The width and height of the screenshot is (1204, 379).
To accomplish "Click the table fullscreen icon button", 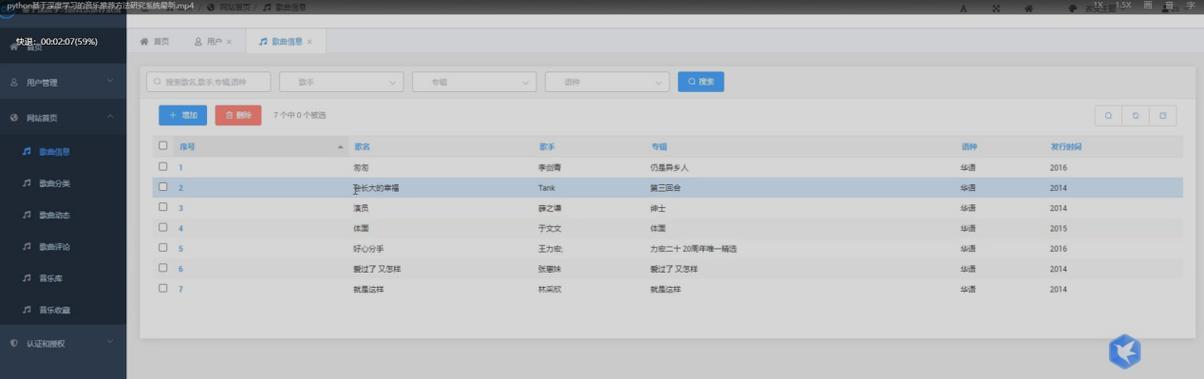I will [1162, 116].
